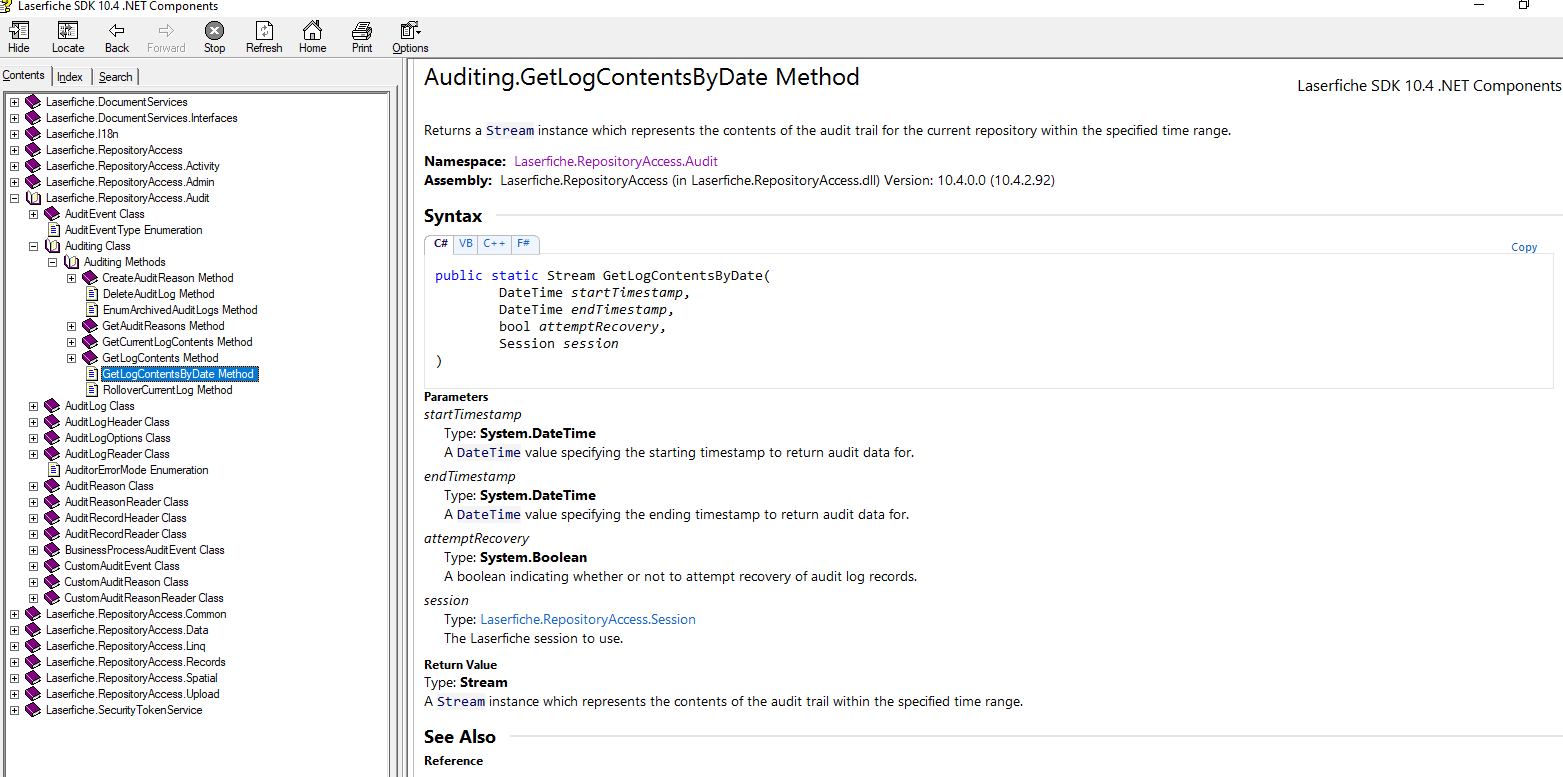Open the Laserfiche.RepositoryAccess.Session type link
1563x777 pixels.
[x=587, y=619]
